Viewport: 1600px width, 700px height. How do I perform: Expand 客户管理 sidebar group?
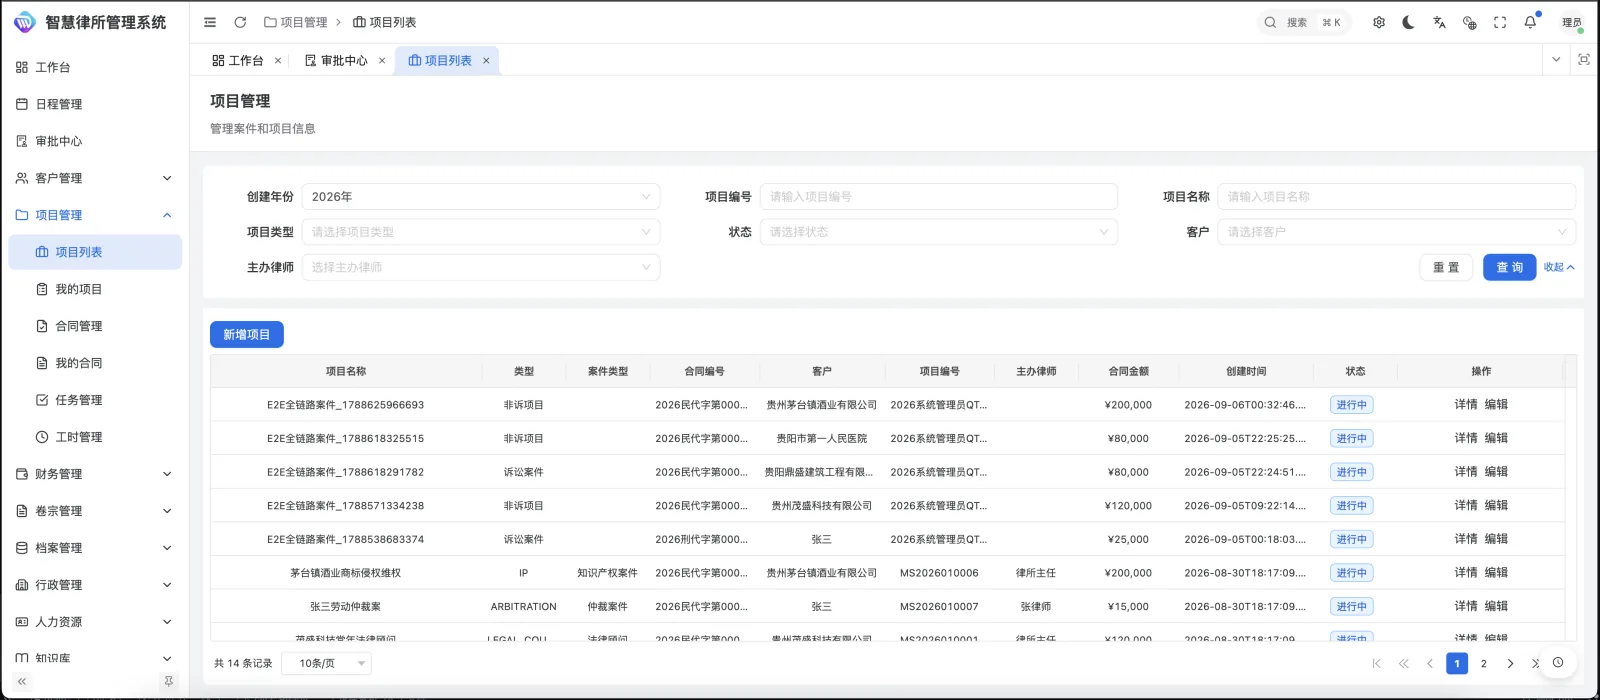(x=95, y=178)
